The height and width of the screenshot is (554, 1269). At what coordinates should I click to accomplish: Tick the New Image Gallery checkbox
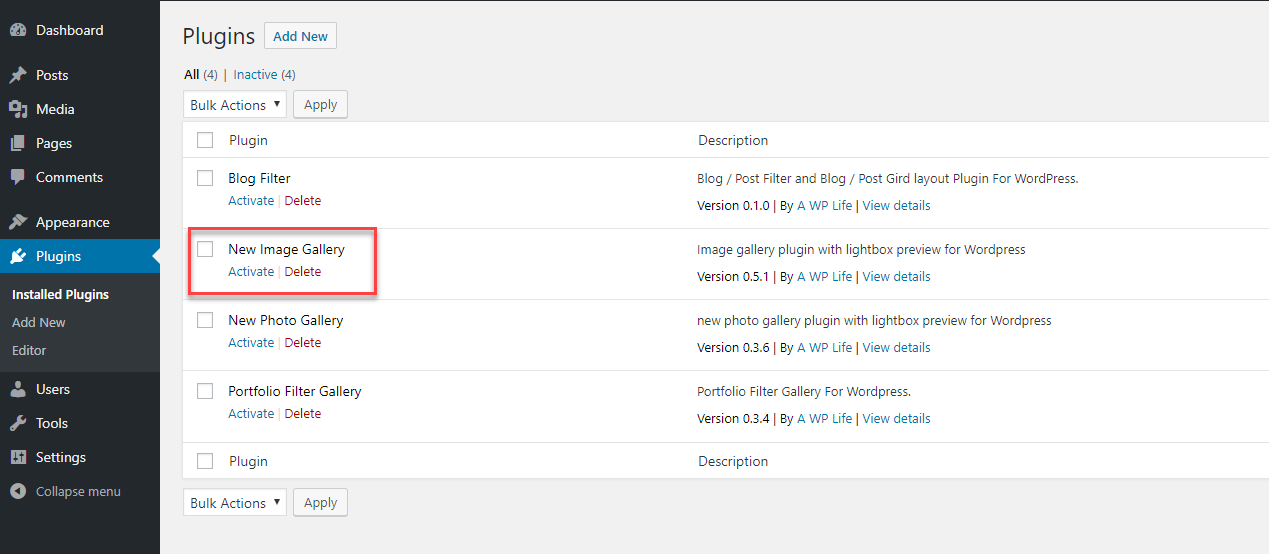click(x=205, y=249)
